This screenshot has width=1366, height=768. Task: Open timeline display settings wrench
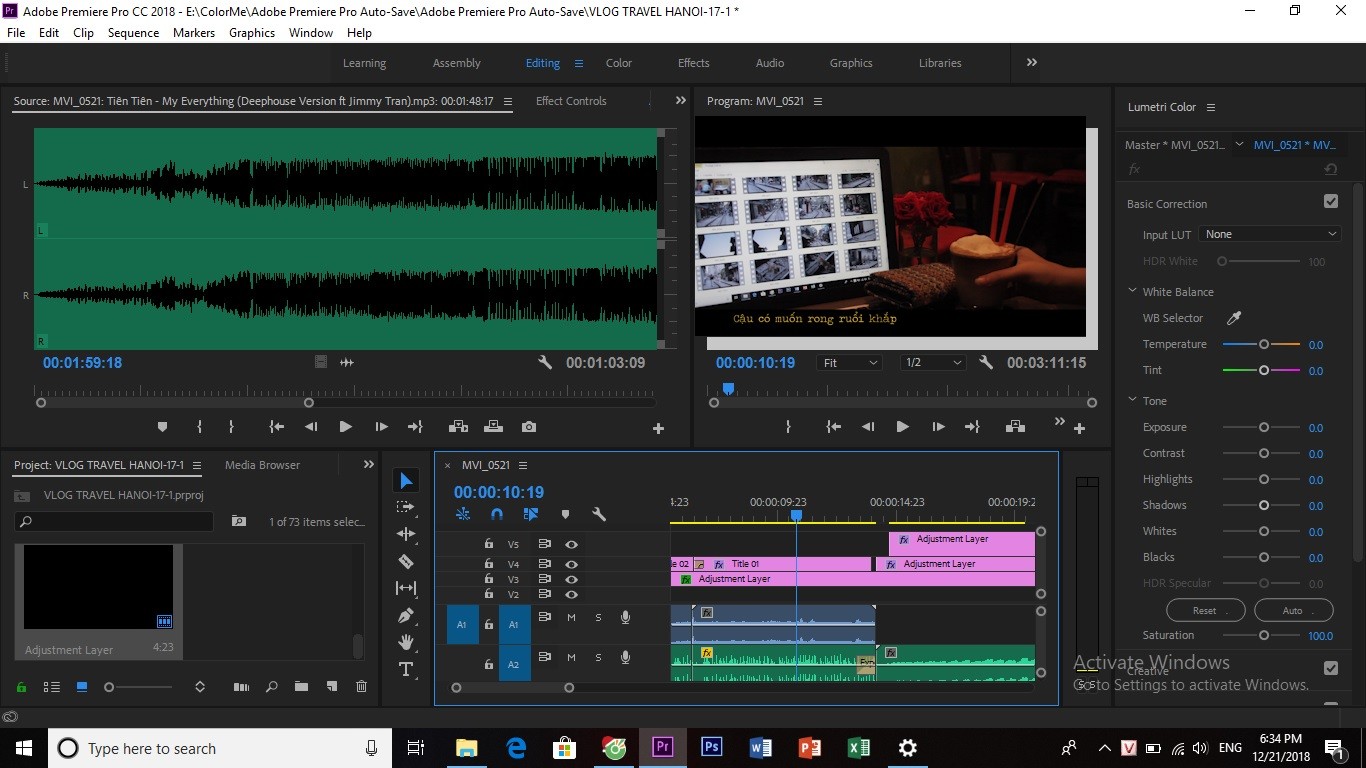coord(599,514)
